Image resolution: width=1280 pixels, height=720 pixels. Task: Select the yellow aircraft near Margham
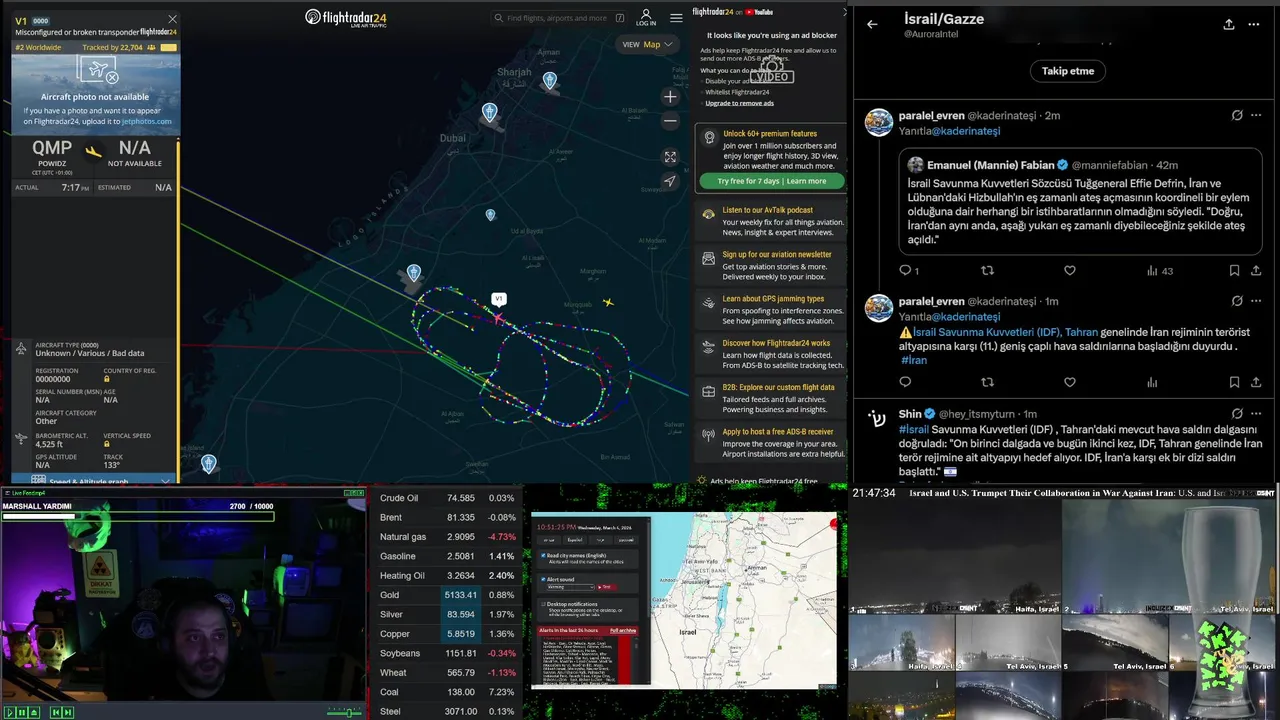pos(607,302)
